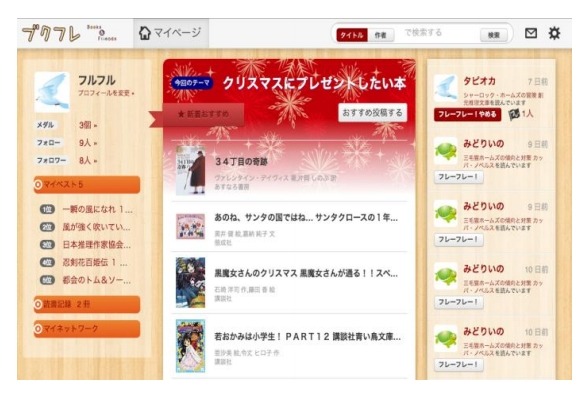The width and height of the screenshot is (586, 399).
Task: Open ranked book 風が強く吹いてい…
Action: [x=96, y=227]
